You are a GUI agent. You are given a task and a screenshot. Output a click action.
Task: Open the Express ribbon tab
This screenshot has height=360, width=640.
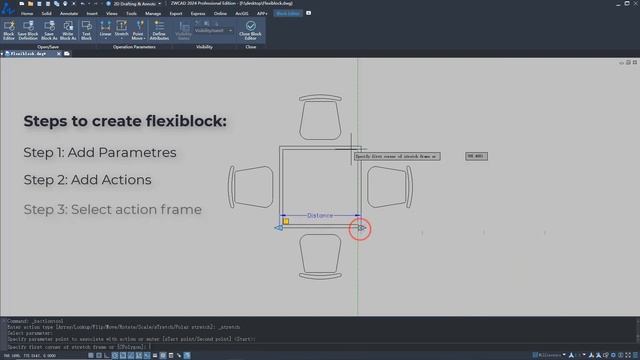pyautogui.click(x=198, y=13)
